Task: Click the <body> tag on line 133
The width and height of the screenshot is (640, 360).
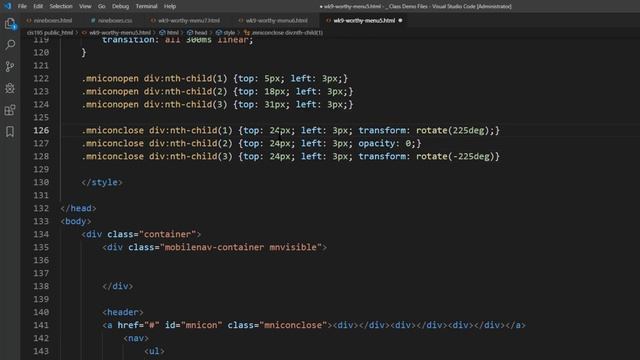Action: point(76,221)
